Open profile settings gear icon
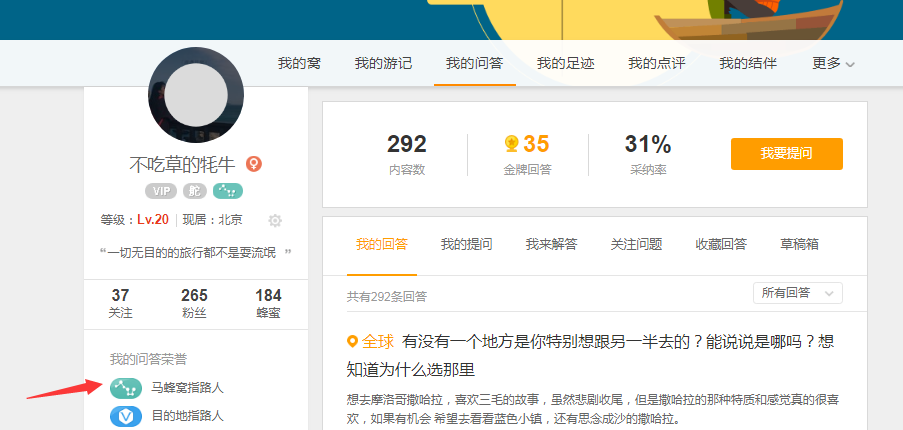Viewport: 903px width, 430px height. click(275, 220)
